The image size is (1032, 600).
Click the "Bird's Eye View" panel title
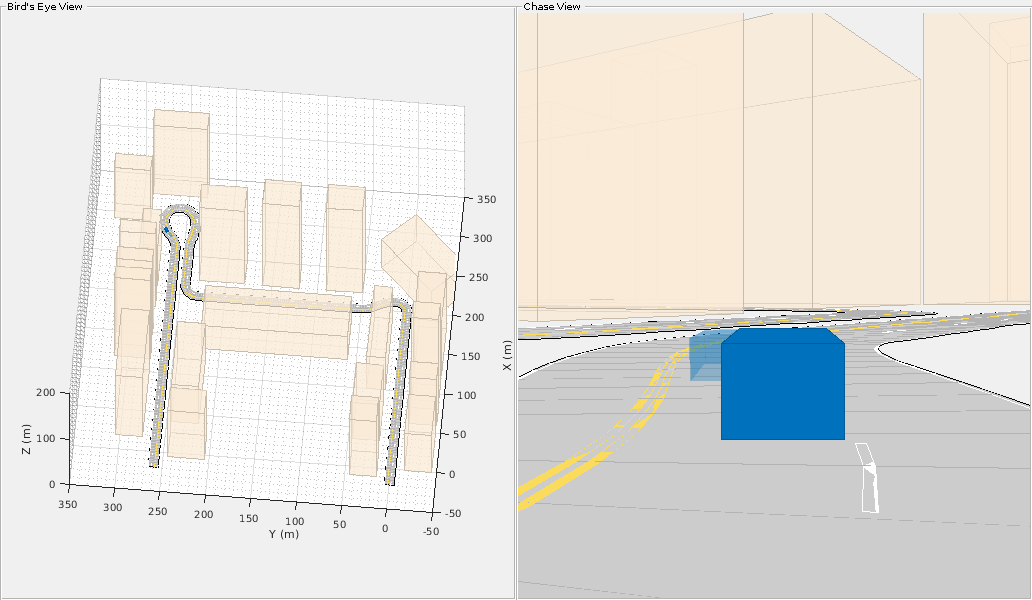click(x=45, y=7)
